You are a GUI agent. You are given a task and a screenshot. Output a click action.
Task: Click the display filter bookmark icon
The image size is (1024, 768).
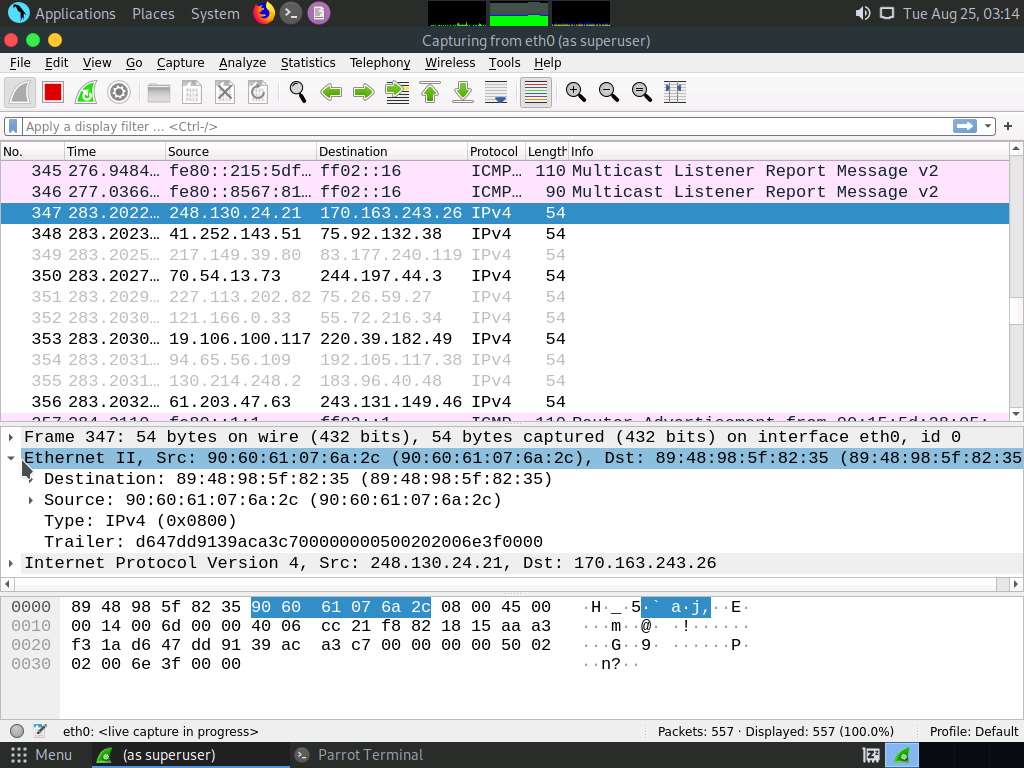(13, 126)
